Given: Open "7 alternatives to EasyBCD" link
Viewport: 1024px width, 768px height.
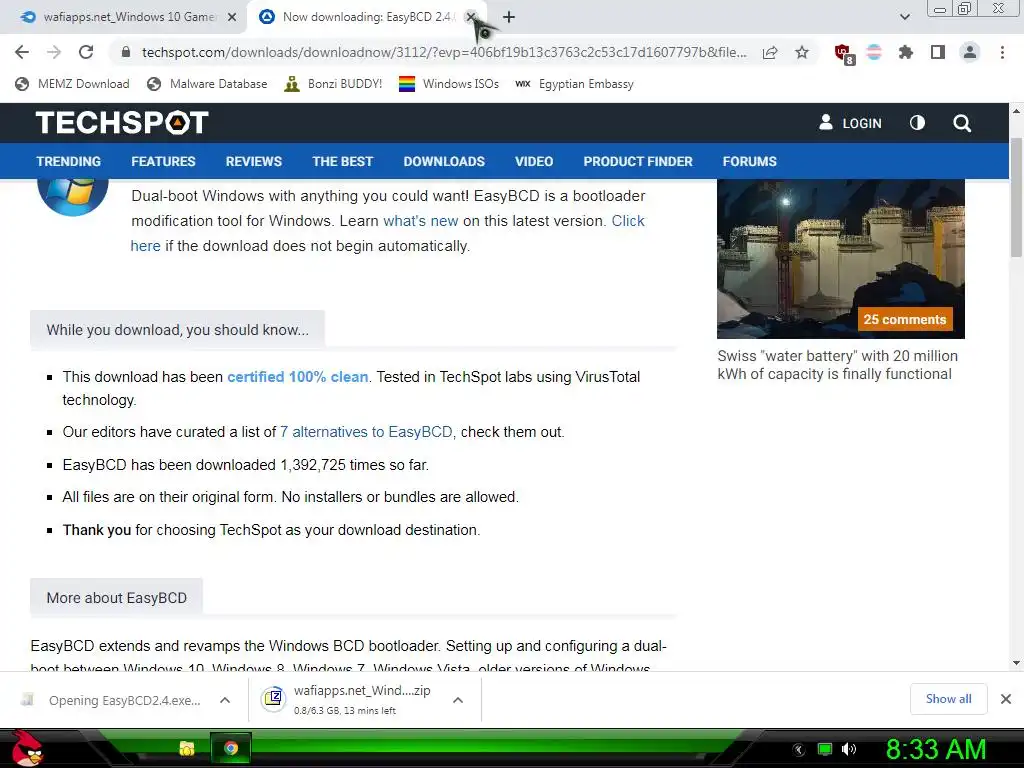Looking at the screenshot, I should tap(366, 432).
